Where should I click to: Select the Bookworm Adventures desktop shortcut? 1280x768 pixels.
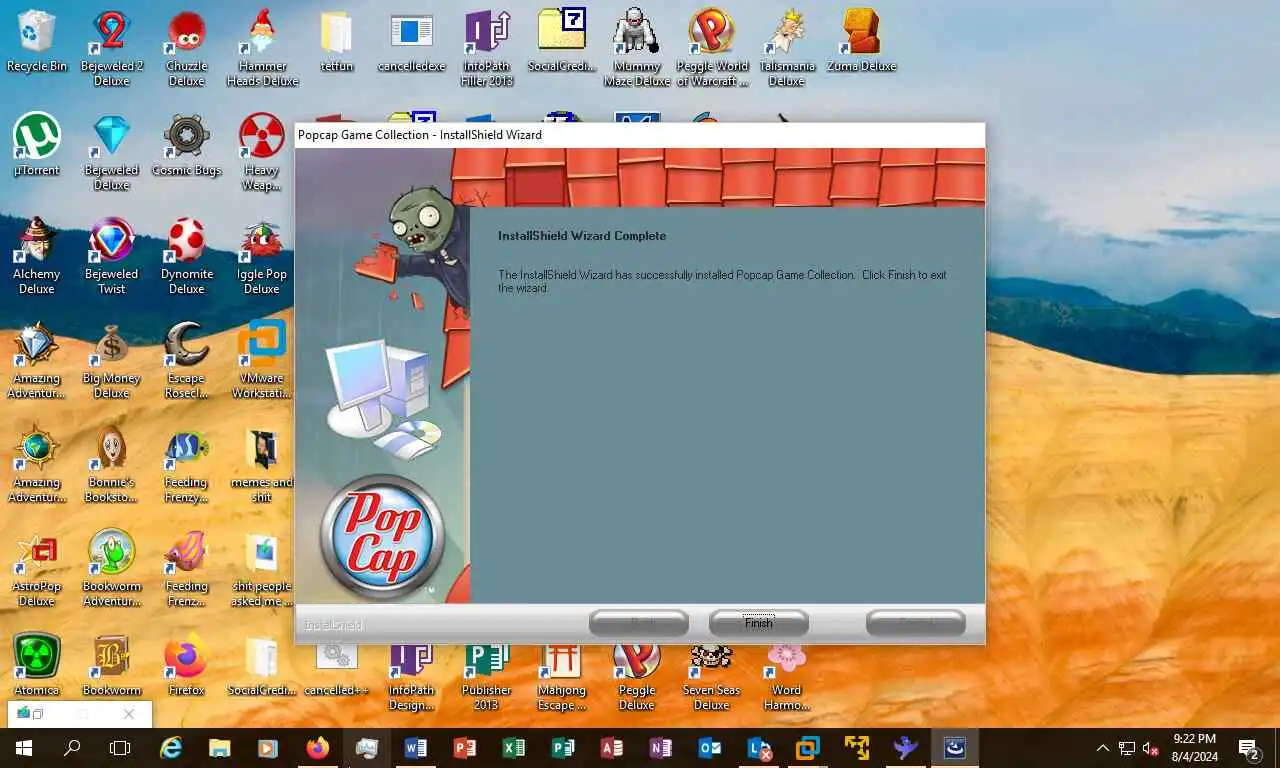coord(112,568)
